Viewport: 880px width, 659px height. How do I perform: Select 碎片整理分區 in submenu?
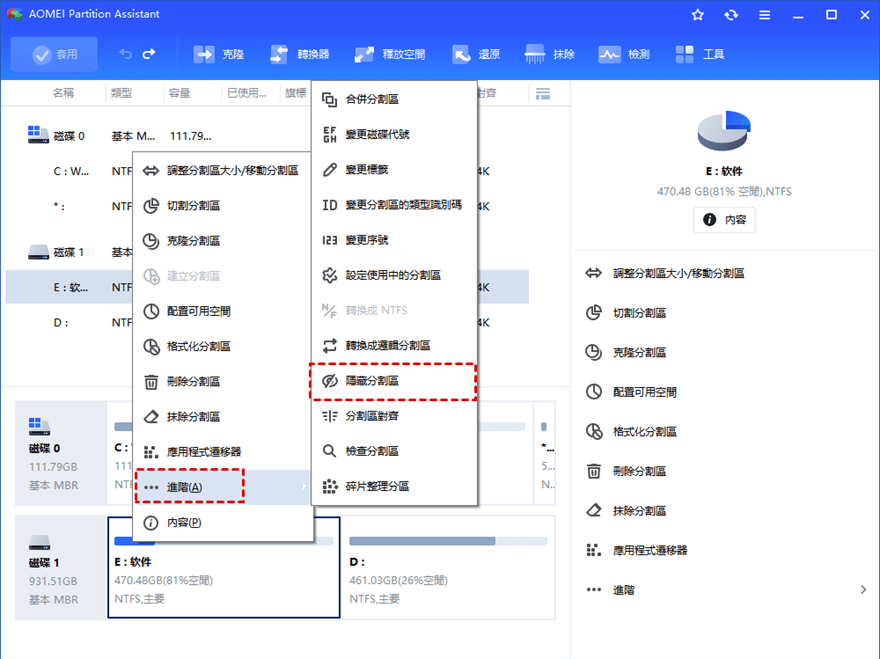(394, 486)
